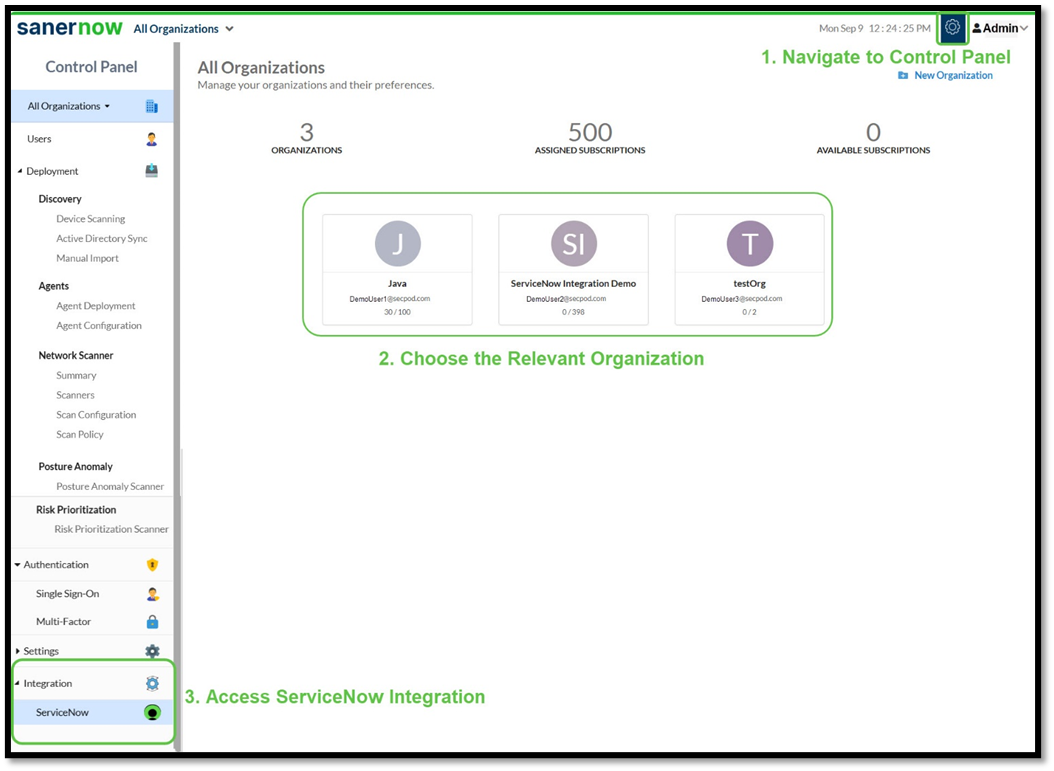The width and height of the screenshot is (1054, 771).
Task: Select Active Directory Sync
Action: click(x=102, y=239)
